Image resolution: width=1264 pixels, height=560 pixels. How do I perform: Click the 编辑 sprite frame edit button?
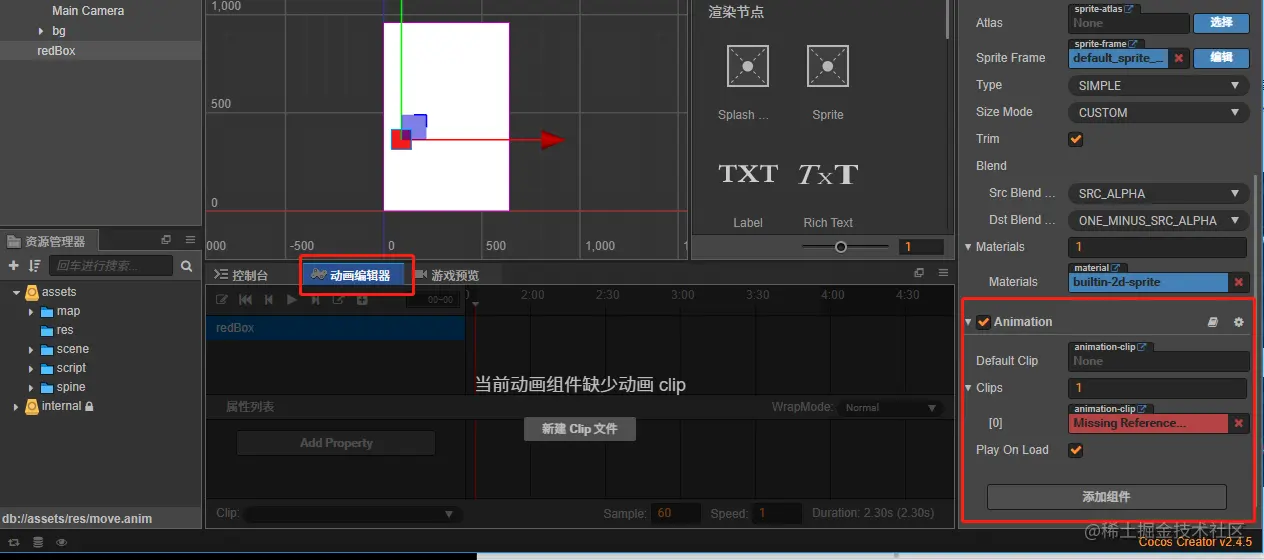1221,57
